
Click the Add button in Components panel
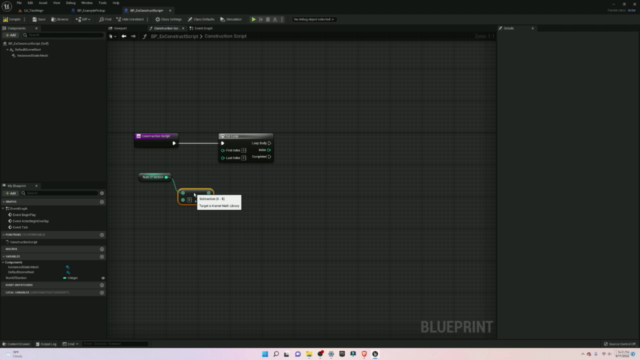tap(11, 35)
